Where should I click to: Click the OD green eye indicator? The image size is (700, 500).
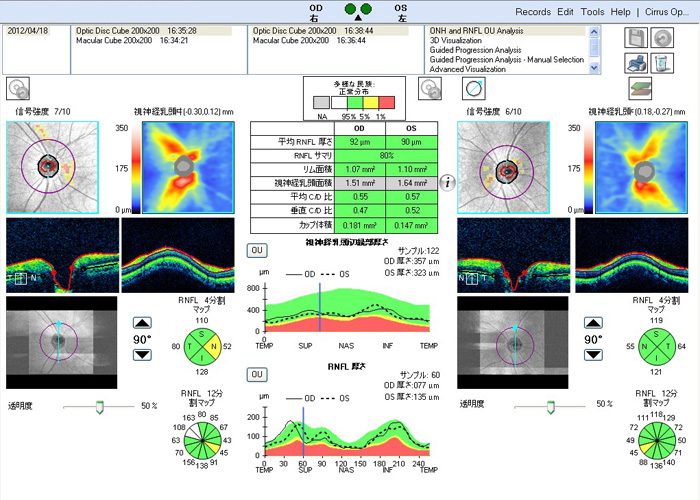(350, 8)
